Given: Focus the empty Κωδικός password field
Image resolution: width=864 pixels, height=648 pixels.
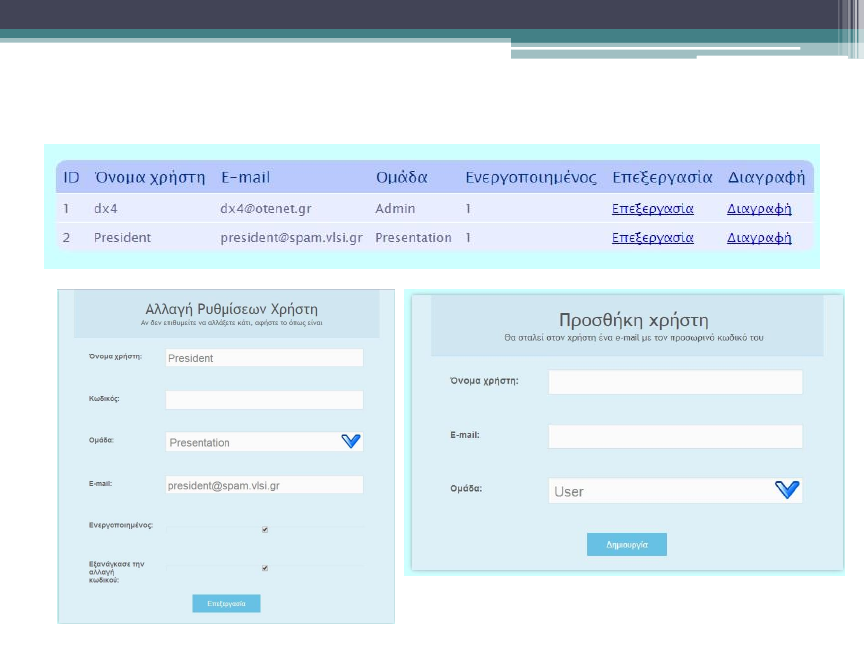Looking at the screenshot, I should coord(264,400).
